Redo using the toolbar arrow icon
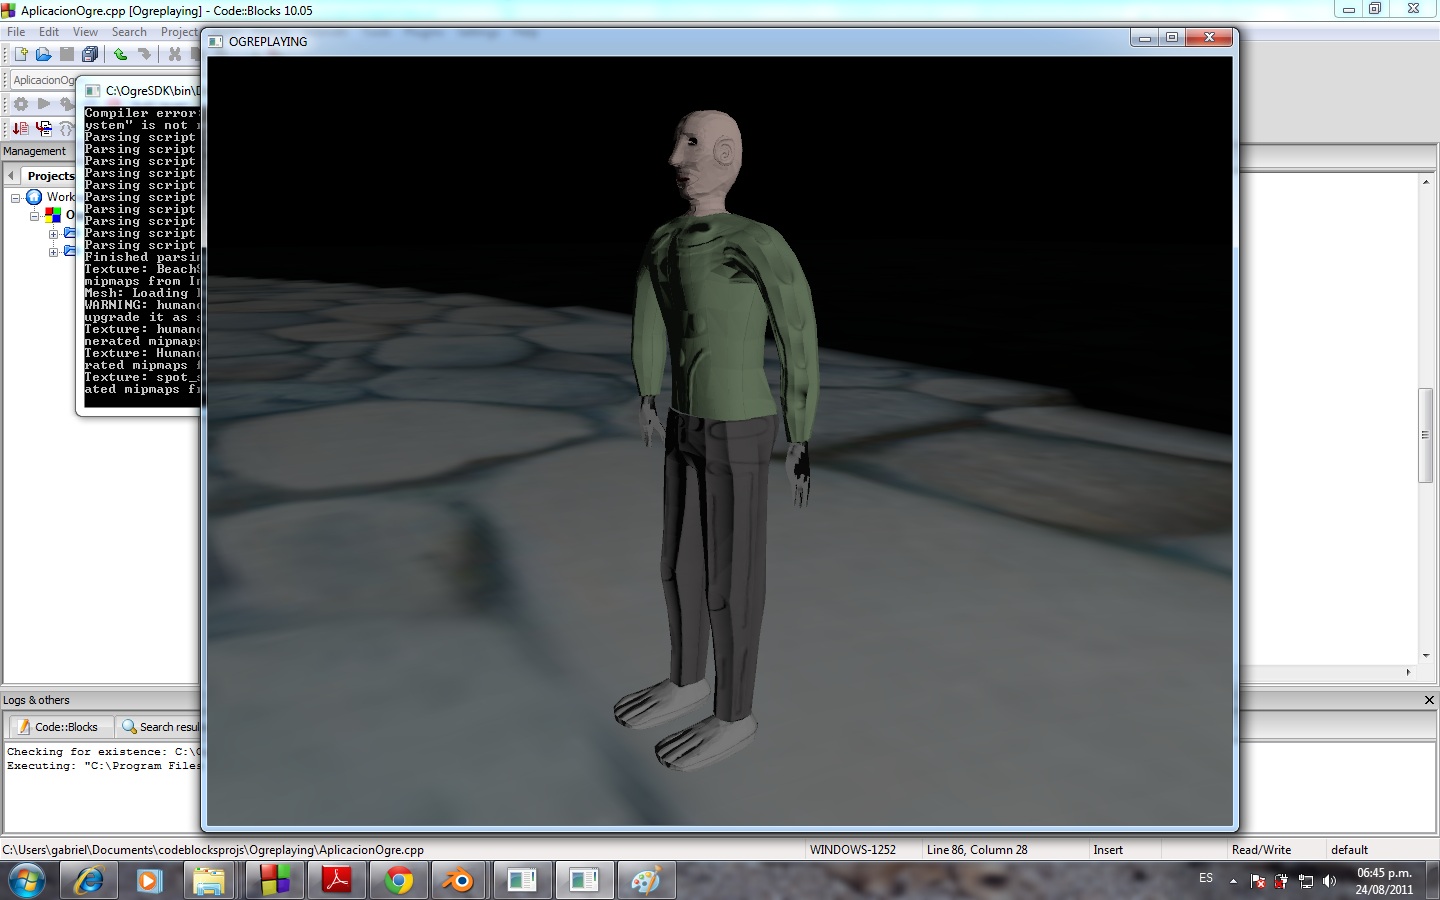This screenshot has height=900, width=1440. point(145,54)
